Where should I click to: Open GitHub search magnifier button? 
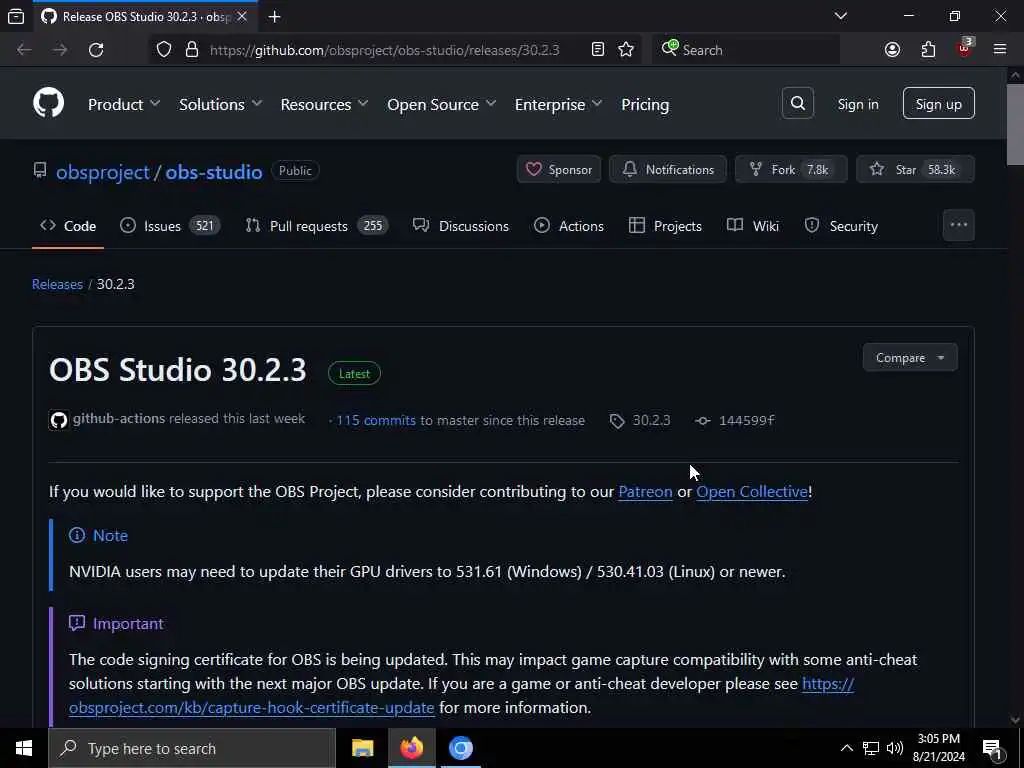797,103
